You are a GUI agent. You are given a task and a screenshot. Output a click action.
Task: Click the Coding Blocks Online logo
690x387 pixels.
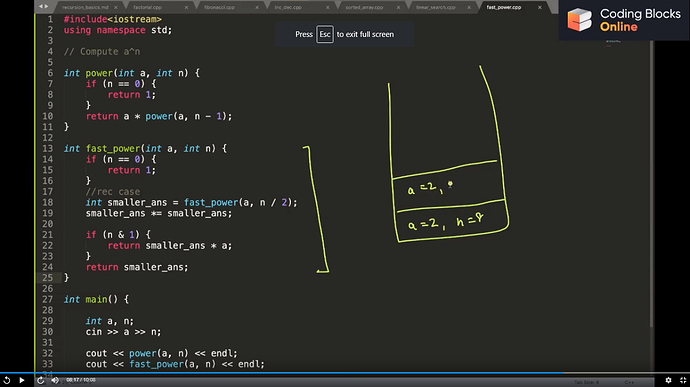pyautogui.click(x=624, y=20)
